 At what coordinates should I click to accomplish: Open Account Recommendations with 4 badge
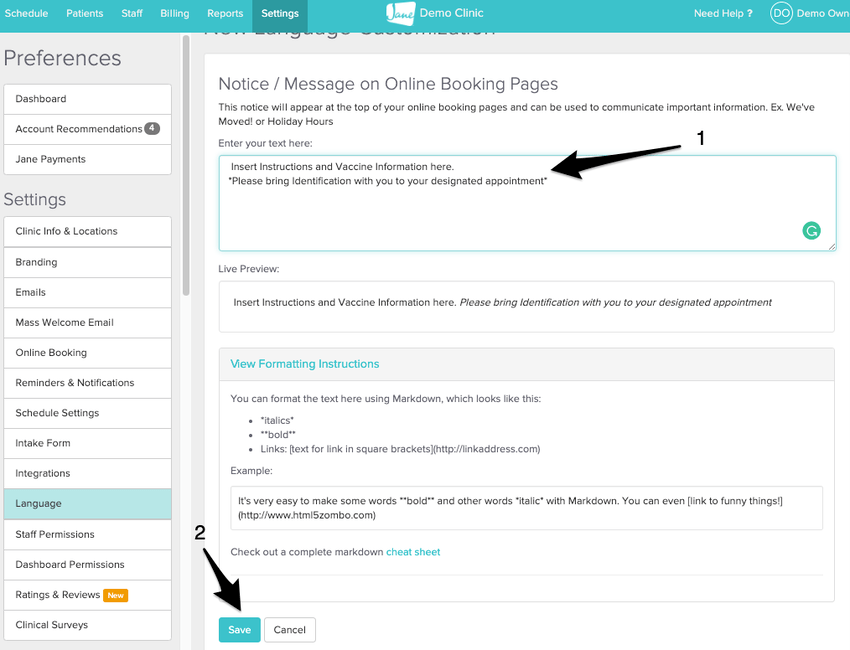pos(87,129)
